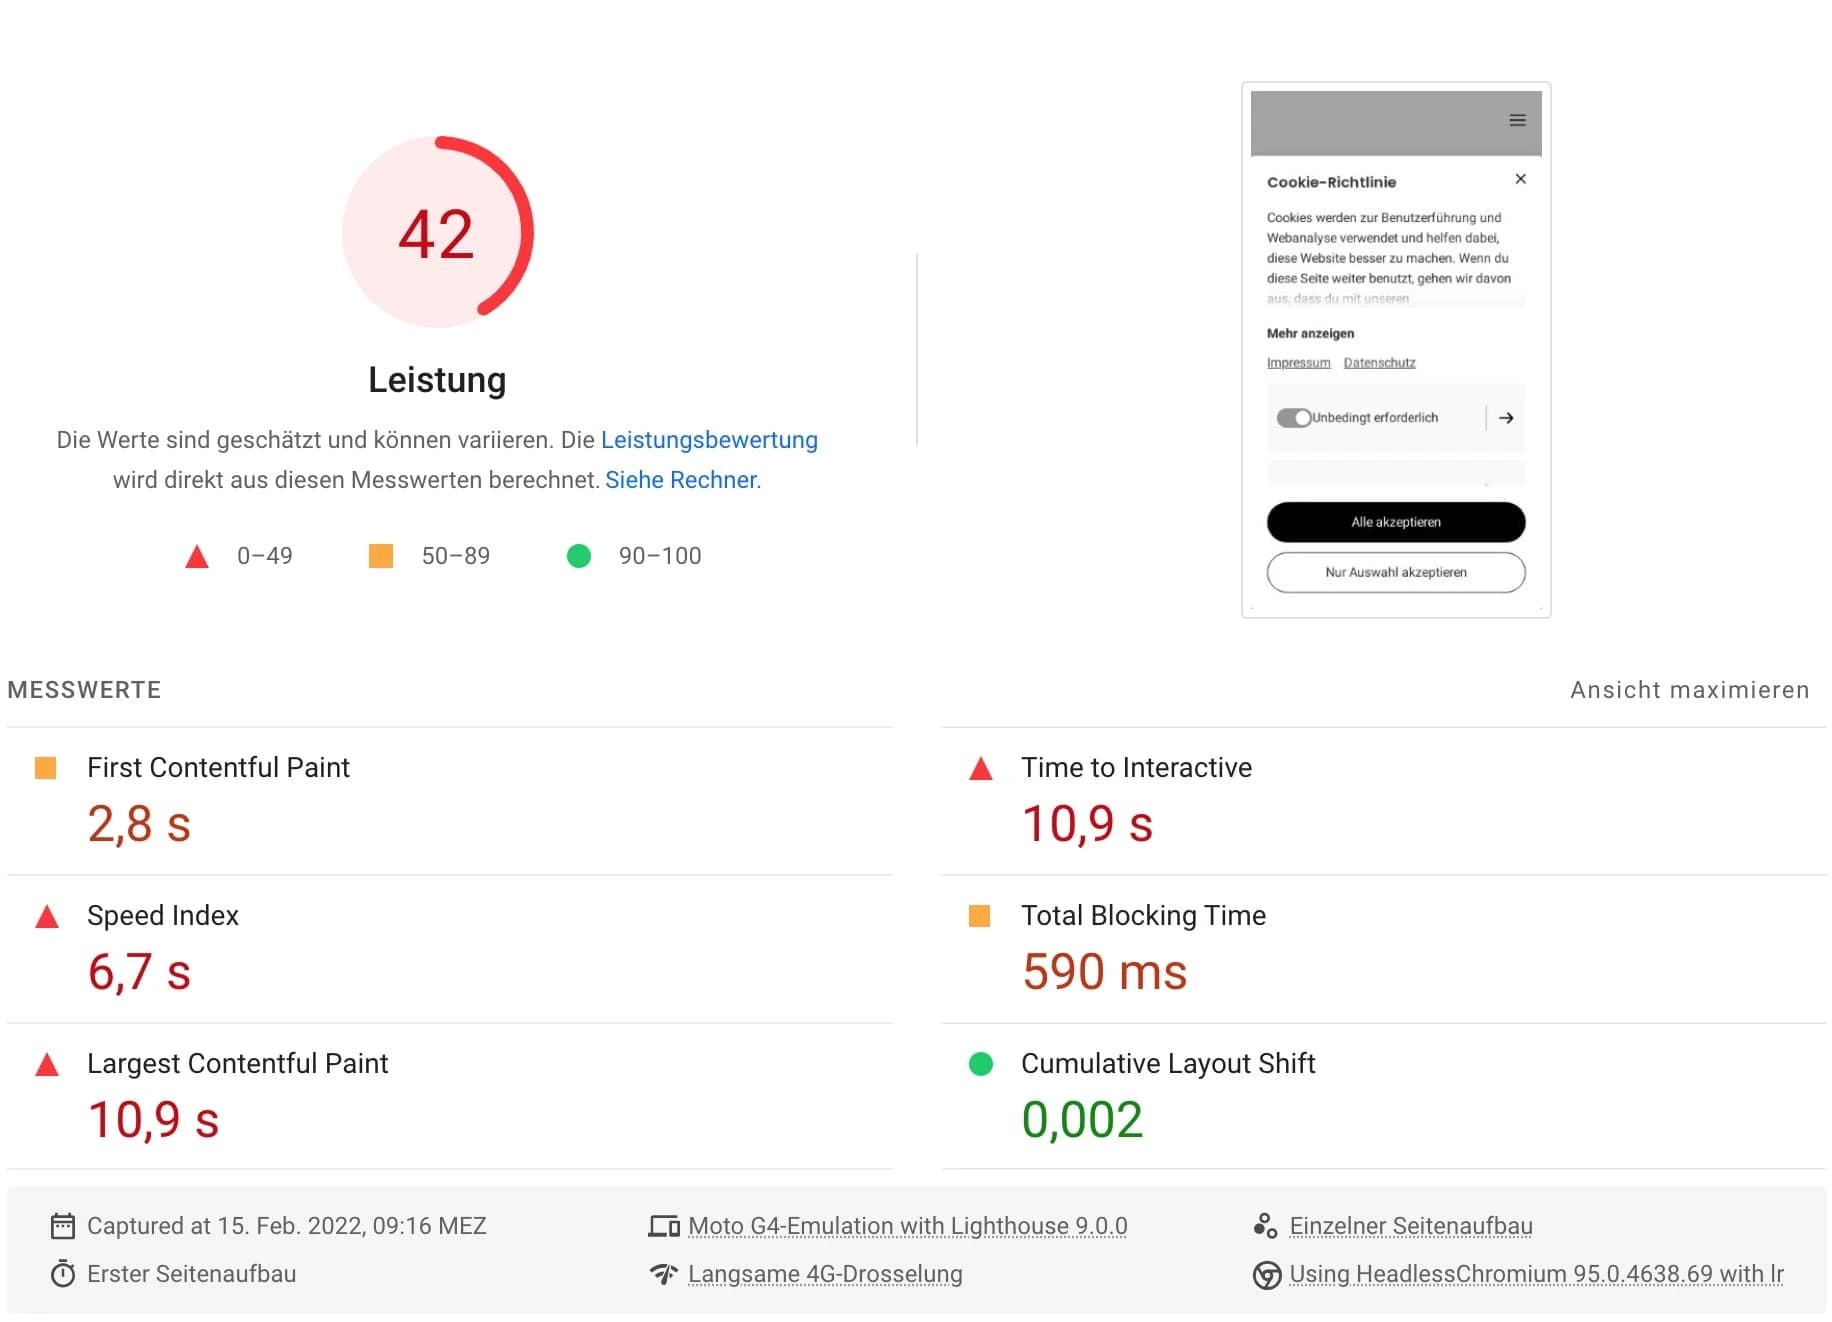Image resolution: width=1832 pixels, height=1322 pixels.
Task: Click the wifi icon beside "Langsame 4G-Drosselung"
Action: coord(663,1273)
